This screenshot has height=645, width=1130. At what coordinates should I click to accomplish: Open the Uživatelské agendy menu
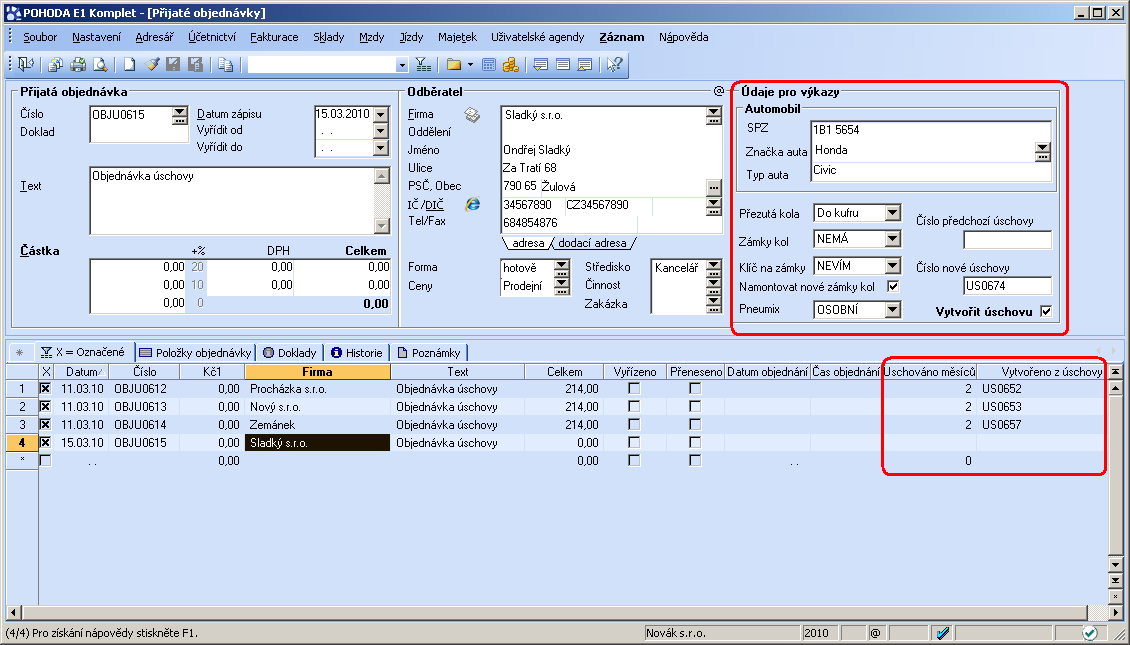538,37
